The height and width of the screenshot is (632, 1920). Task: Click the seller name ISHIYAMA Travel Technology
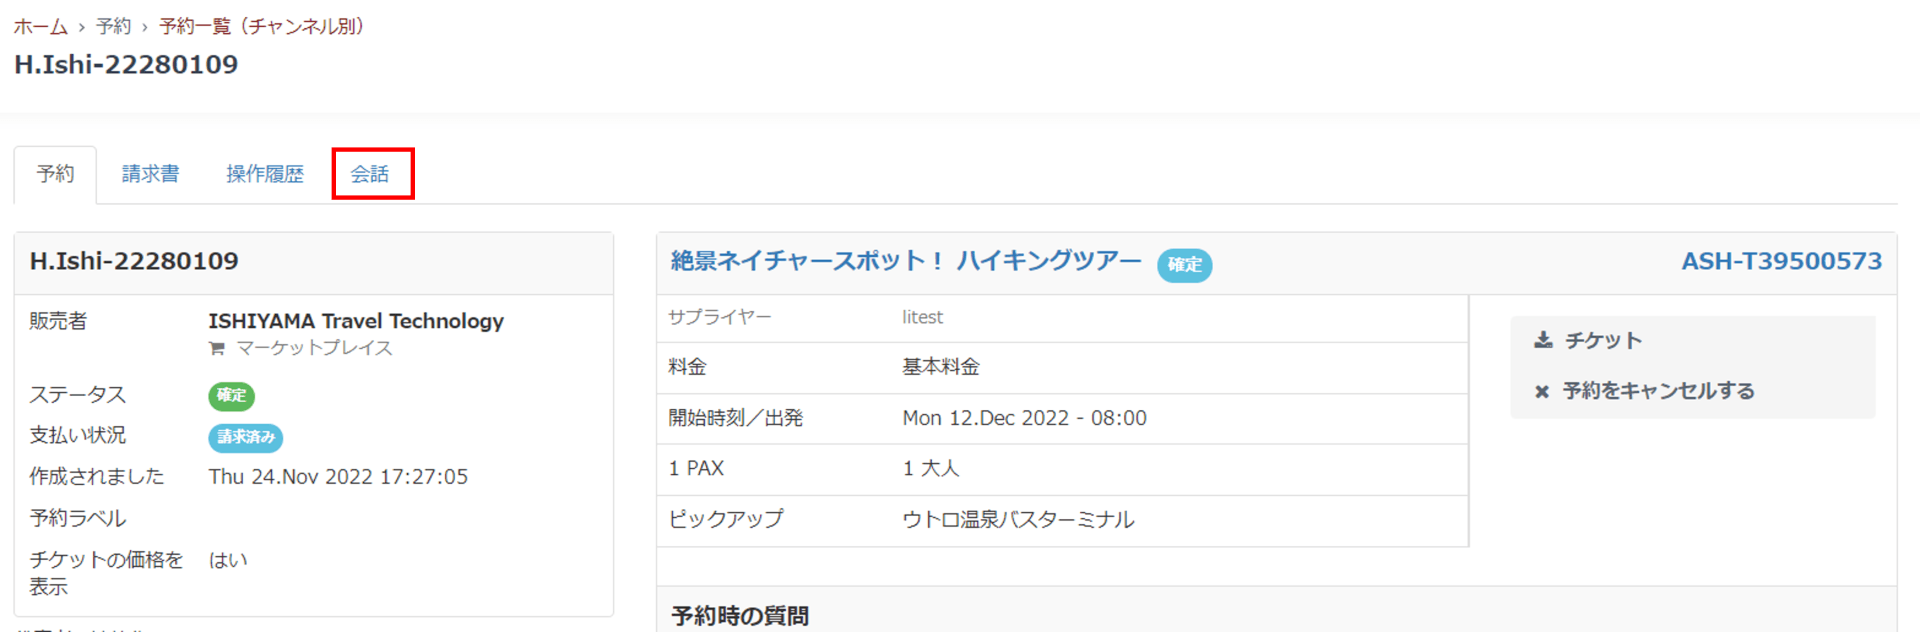click(x=356, y=321)
